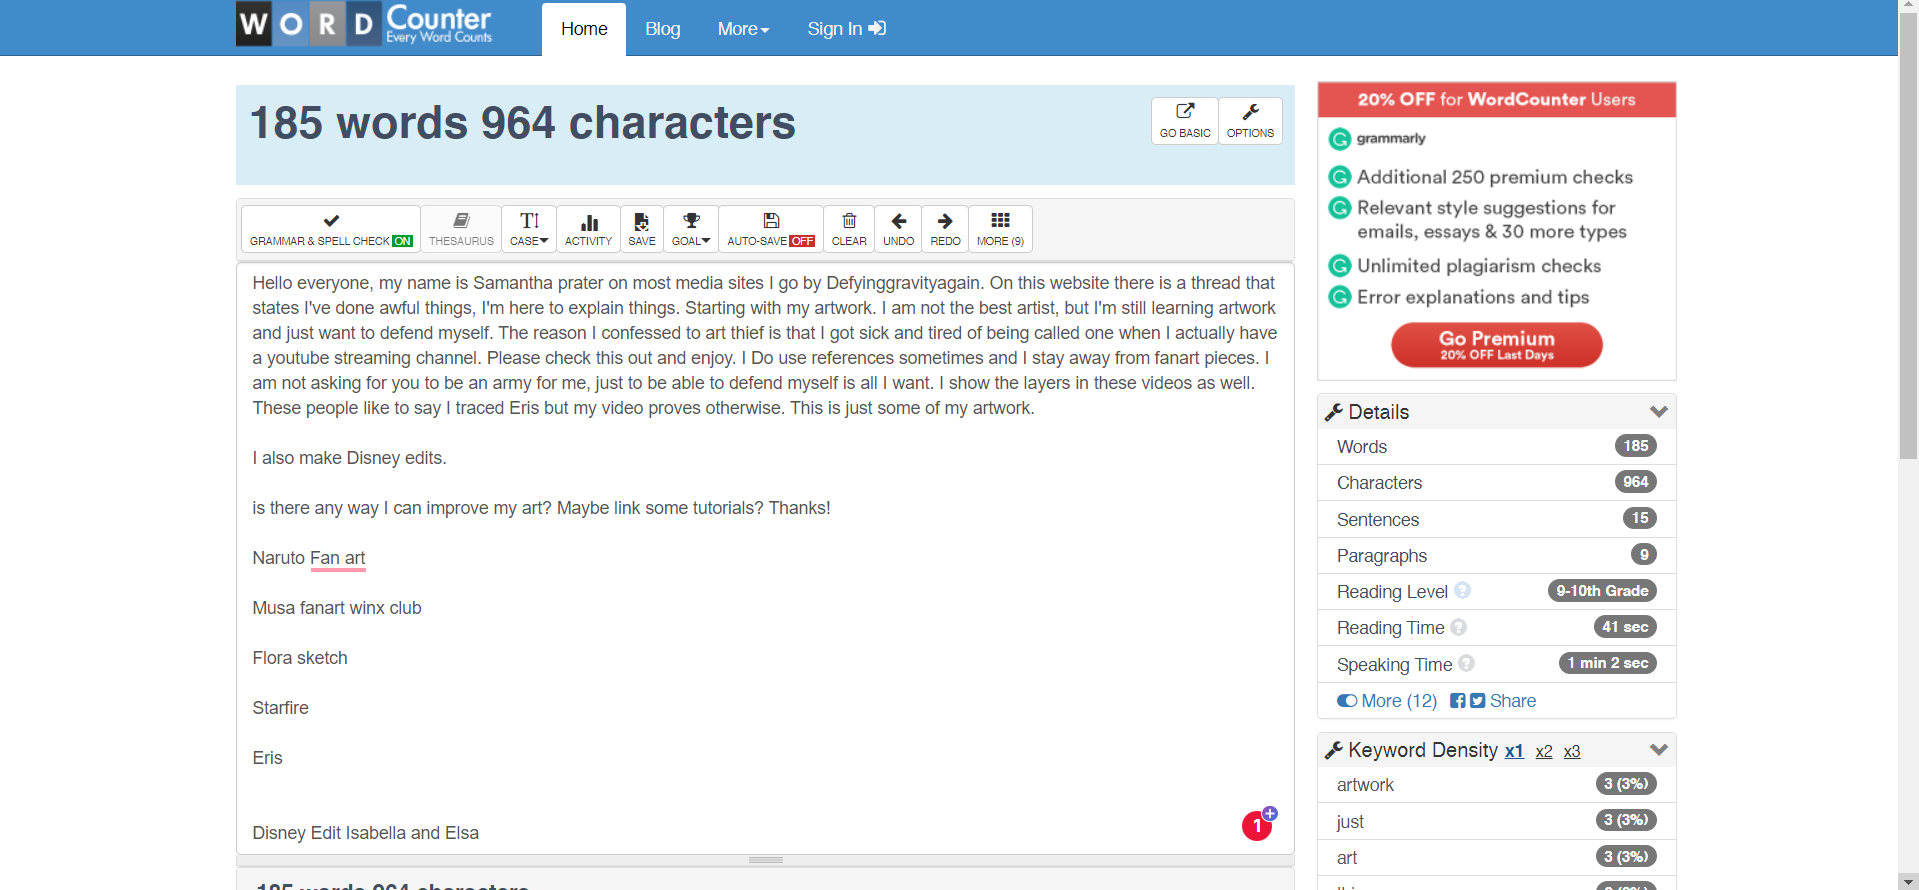The height and width of the screenshot is (890, 1919).
Task: Open the More navigation dropdown
Action: [x=743, y=29]
